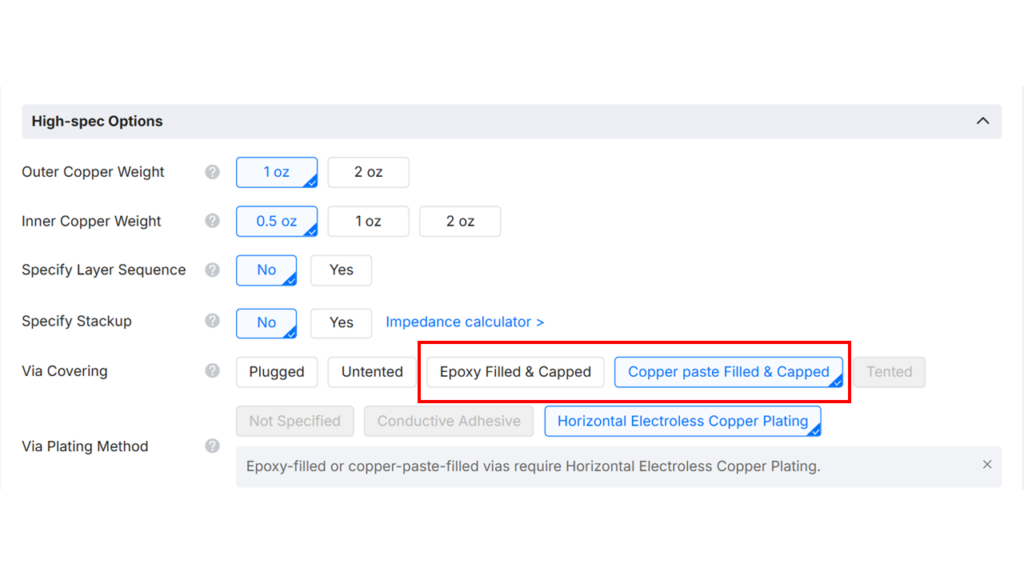Image resolution: width=1024 pixels, height=576 pixels.
Task: Select 0.5 oz inner copper weight
Action: (276, 221)
